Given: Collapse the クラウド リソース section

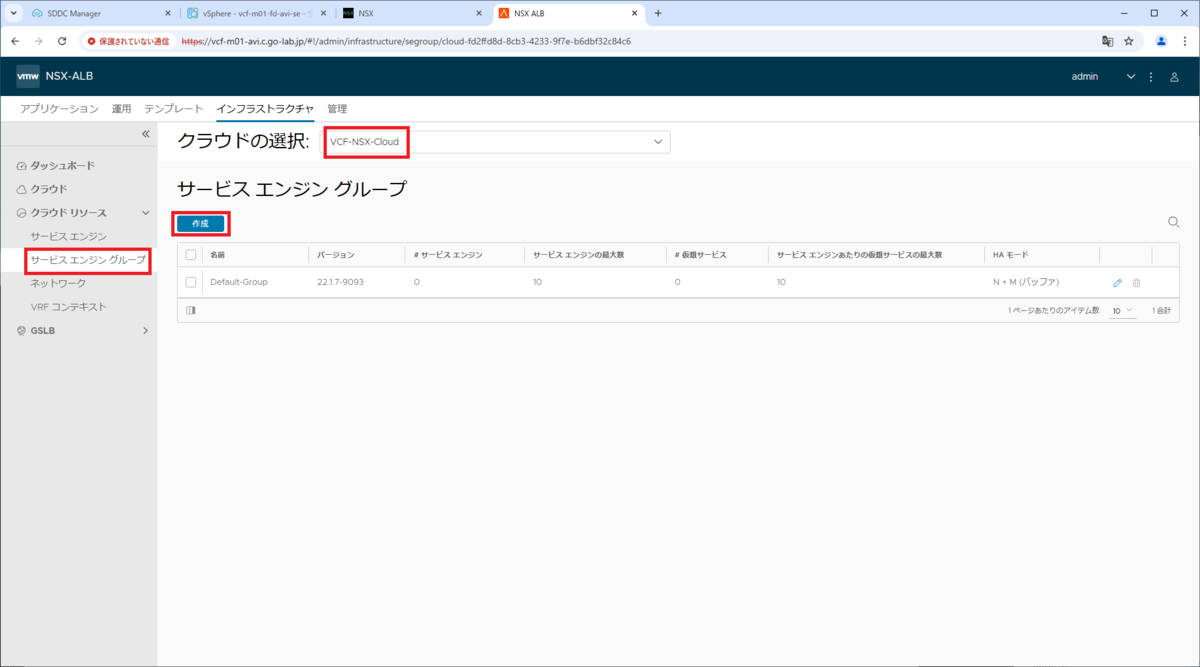Looking at the screenshot, I should tap(145, 213).
